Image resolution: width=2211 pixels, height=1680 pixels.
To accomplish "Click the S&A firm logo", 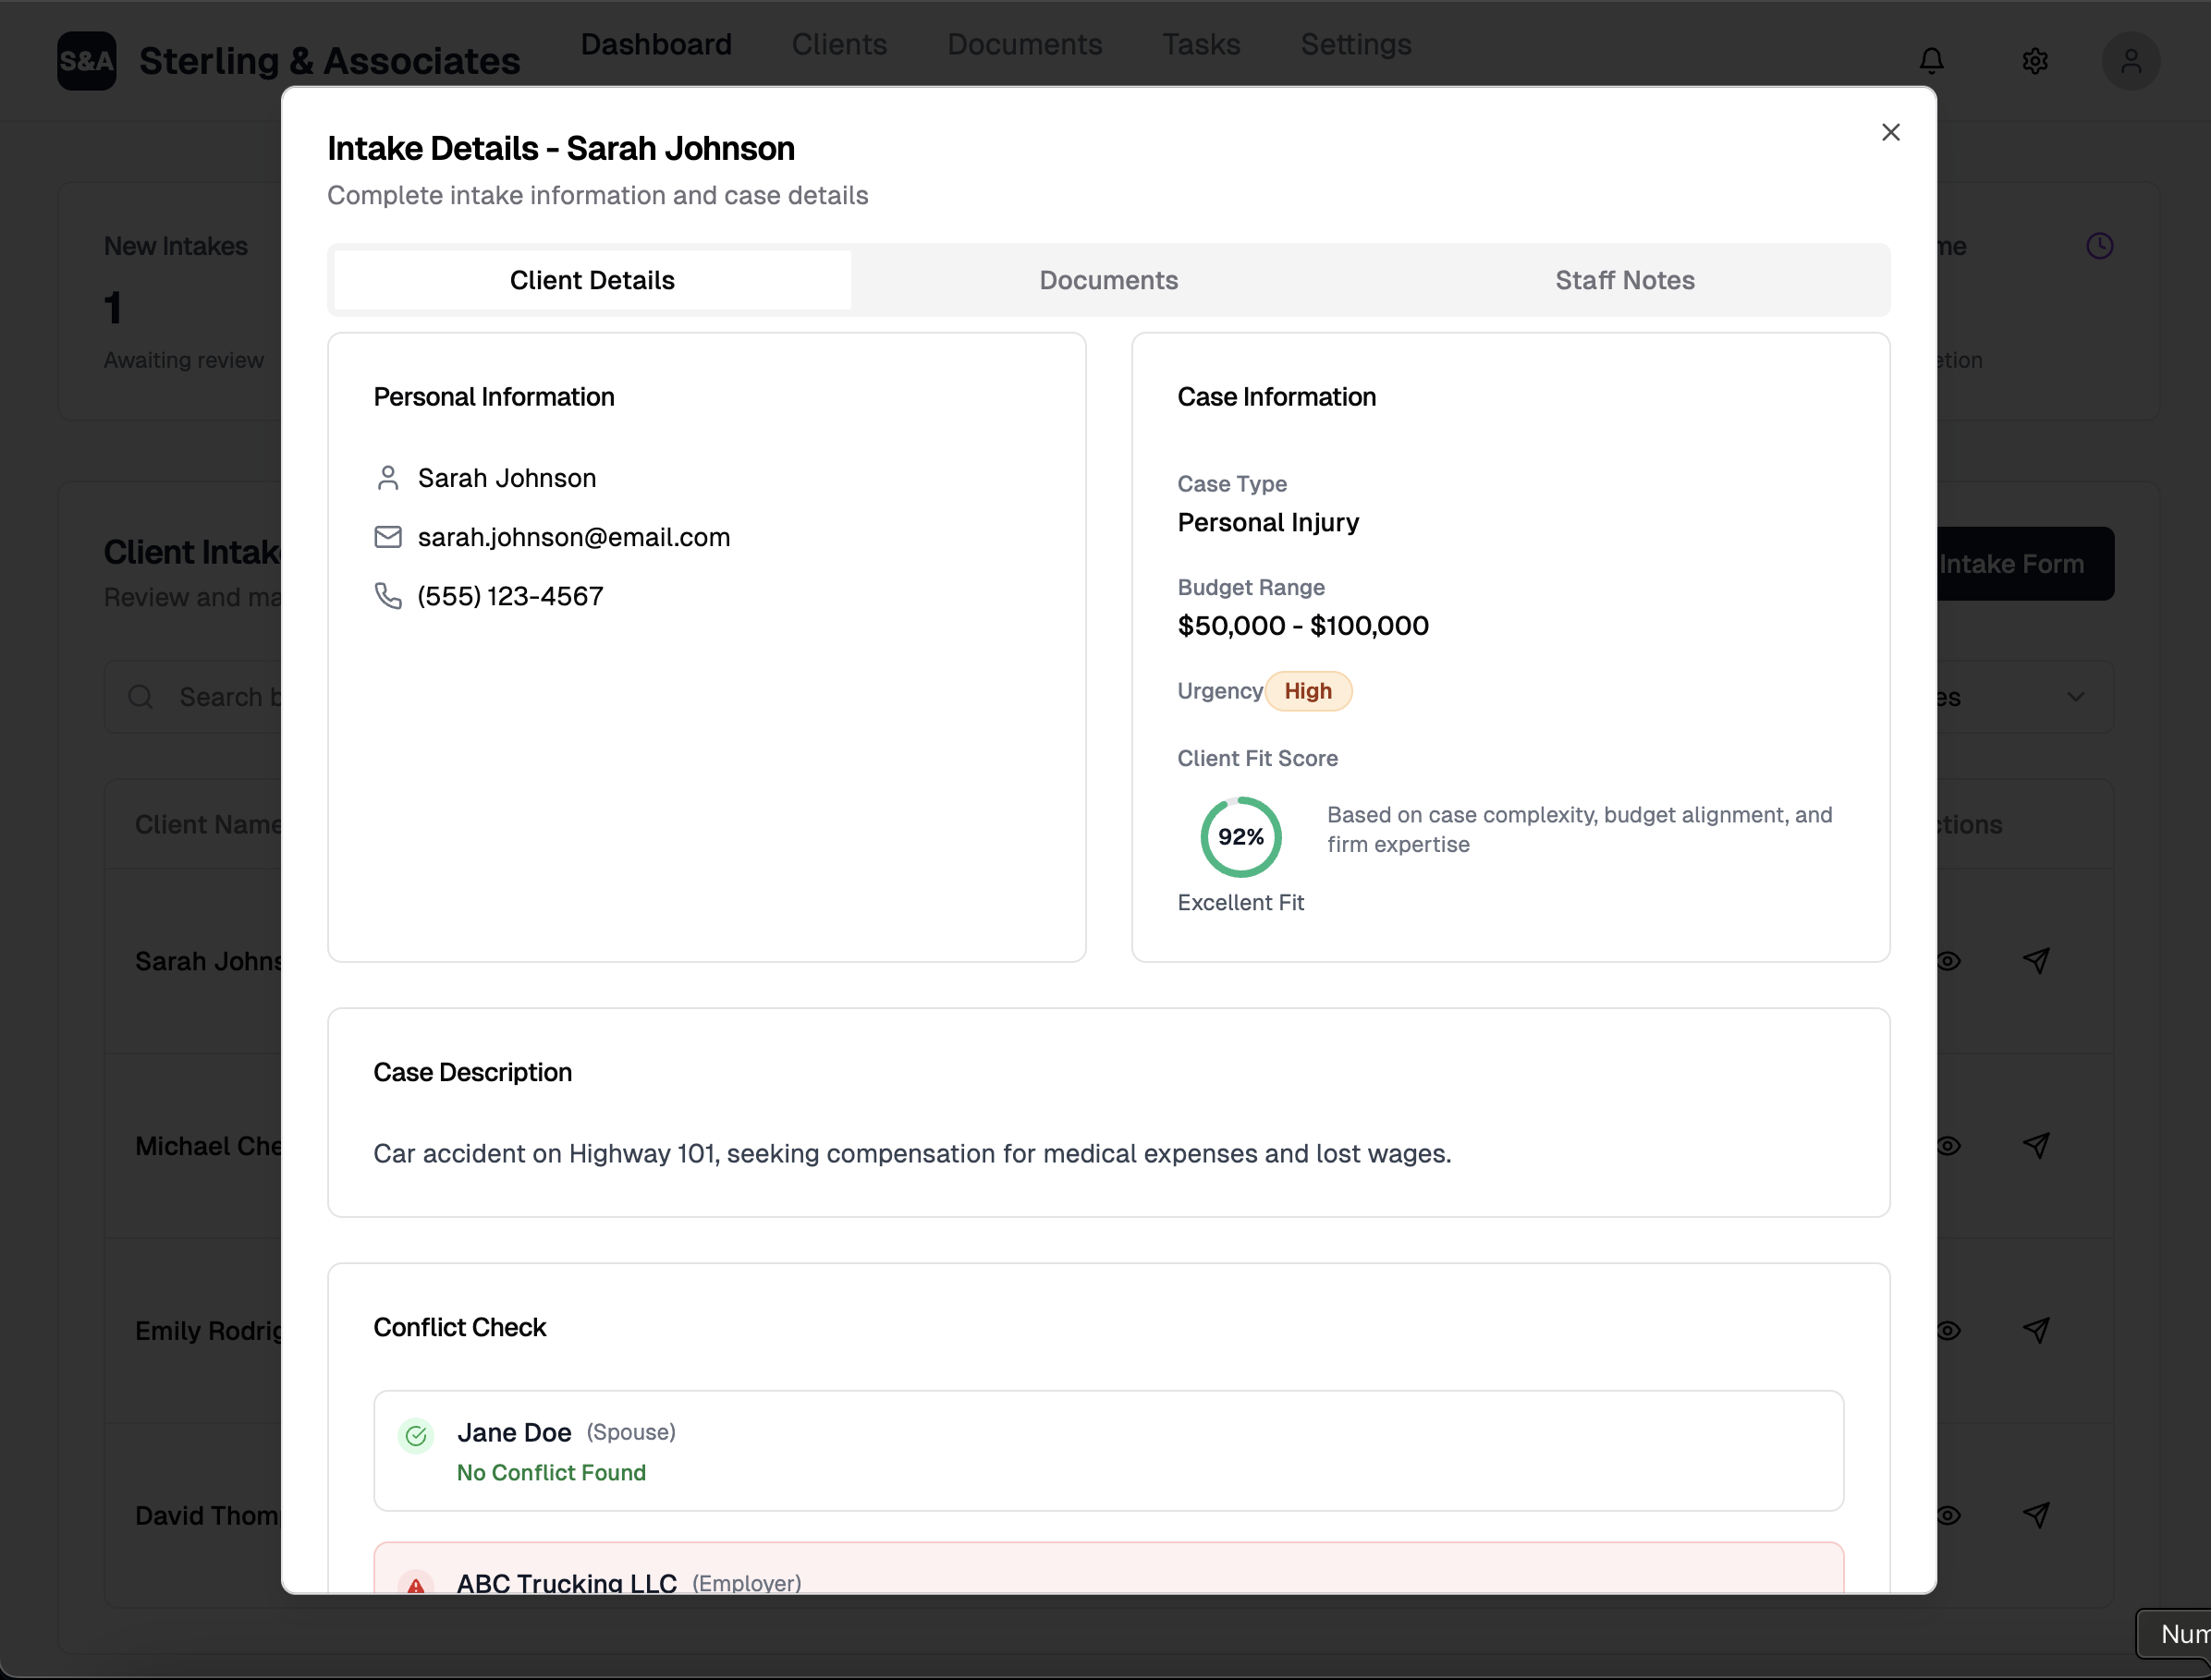I will (x=86, y=61).
